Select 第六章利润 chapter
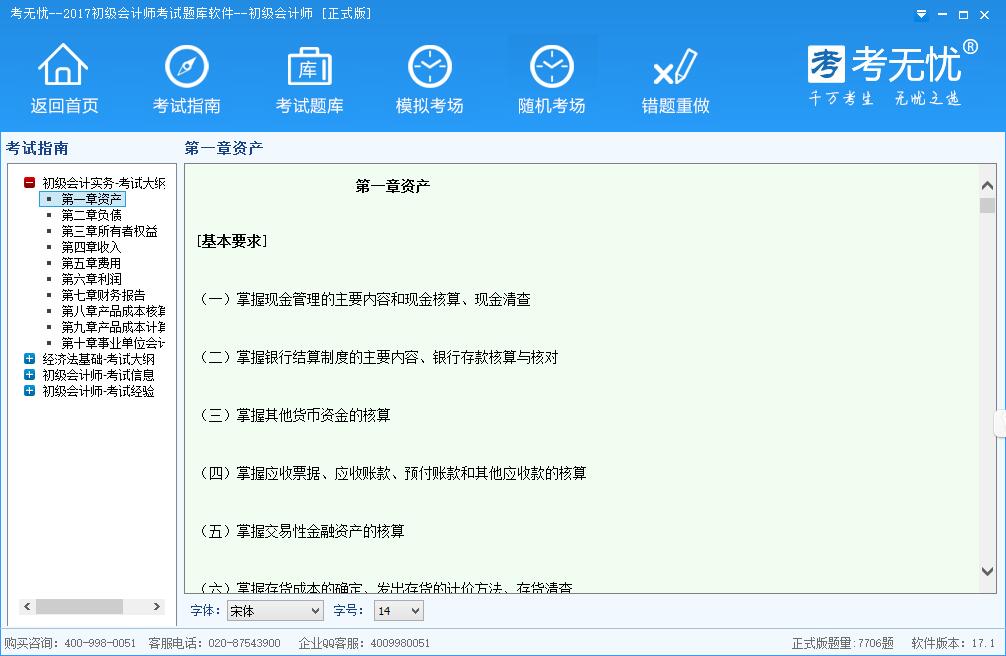1006x656 pixels. (91, 279)
